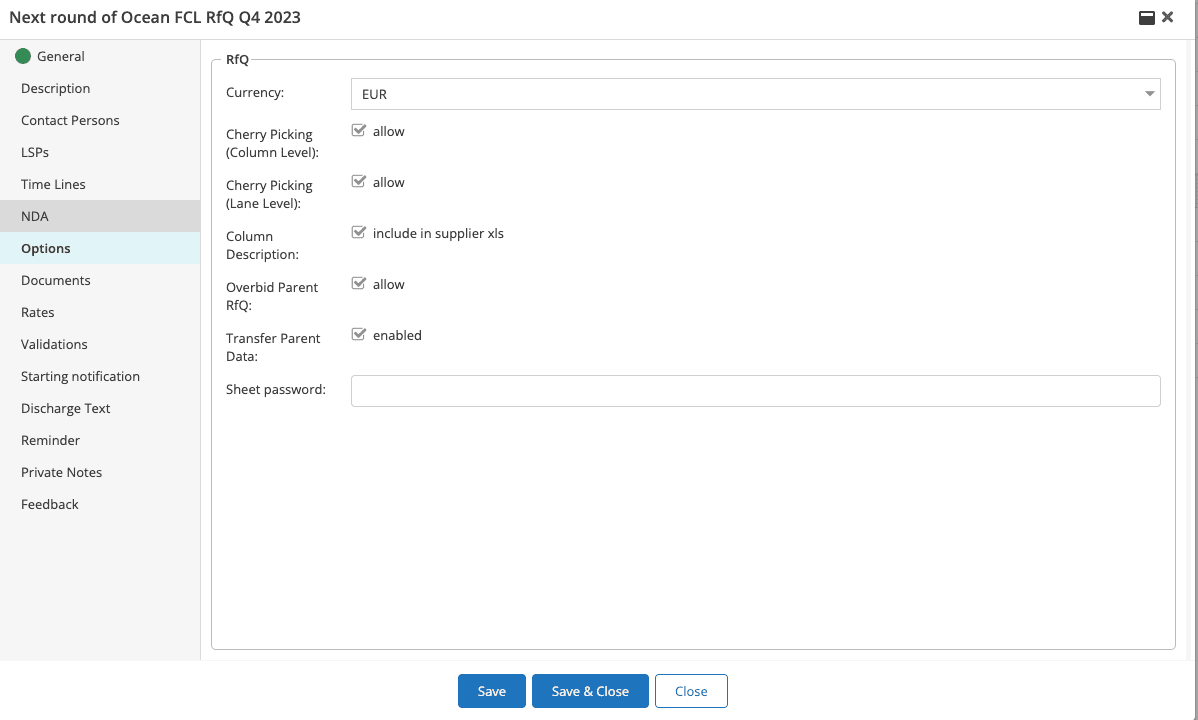The width and height of the screenshot is (1198, 720).
Task: Open Validations section
Action: pos(100,345)
